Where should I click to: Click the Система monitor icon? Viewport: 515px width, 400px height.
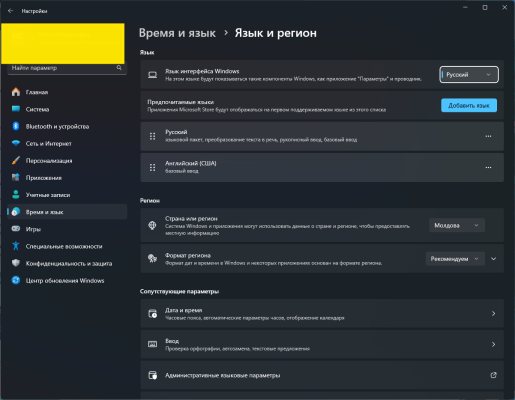16,109
